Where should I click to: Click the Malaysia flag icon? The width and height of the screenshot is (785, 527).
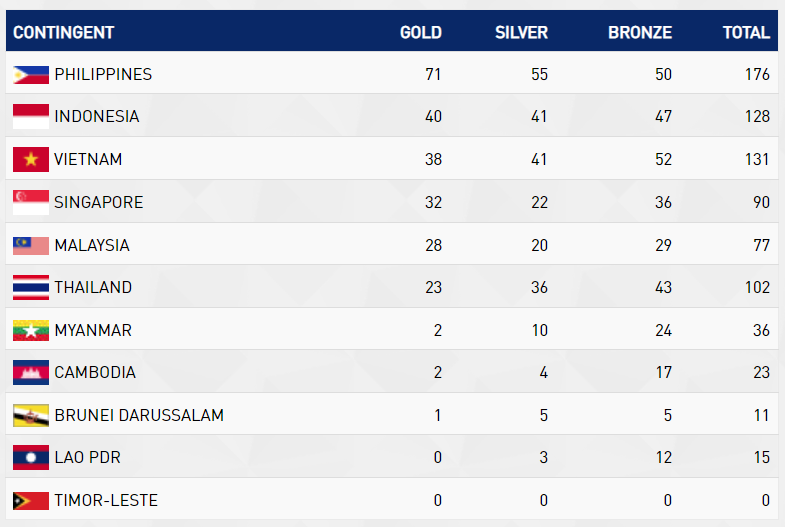point(31,245)
